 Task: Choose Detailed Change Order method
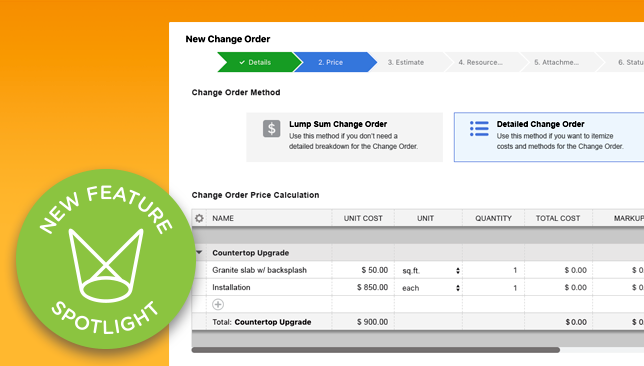pyautogui.click(x=549, y=137)
